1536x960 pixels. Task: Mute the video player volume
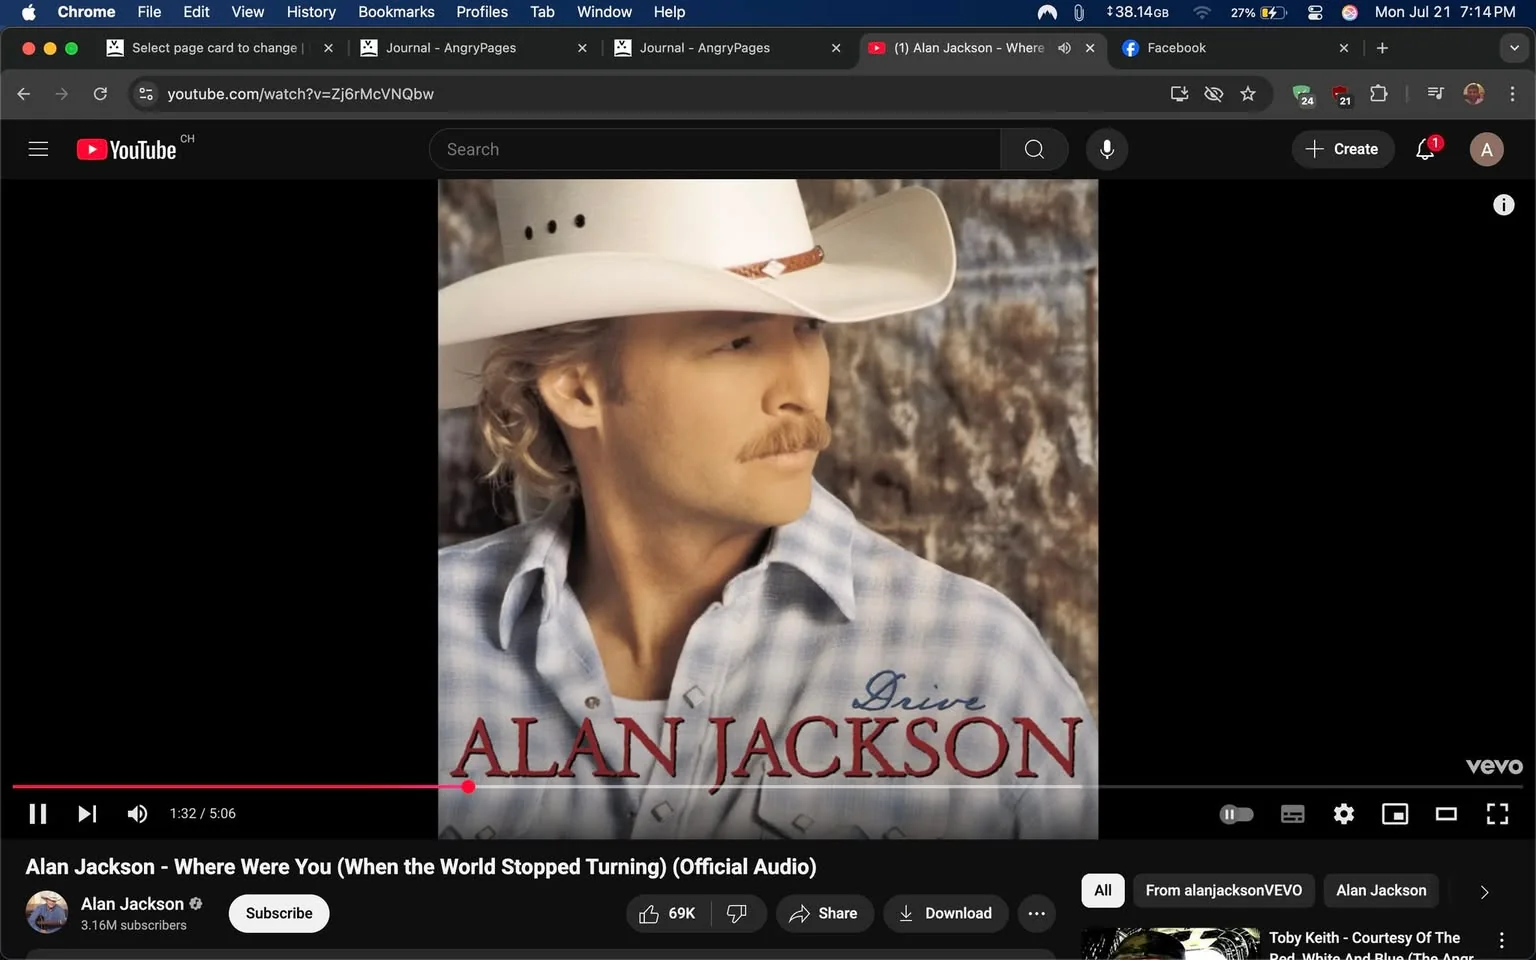click(137, 814)
